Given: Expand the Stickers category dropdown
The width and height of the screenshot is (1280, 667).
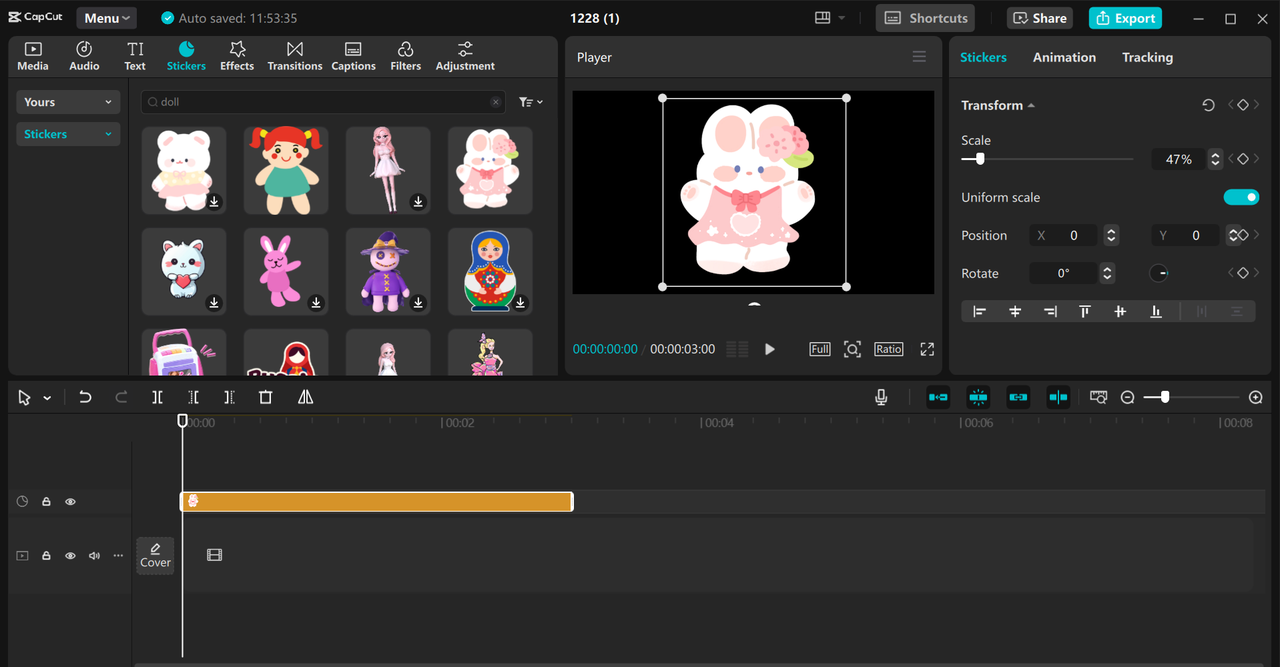Looking at the screenshot, I should [x=68, y=134].
